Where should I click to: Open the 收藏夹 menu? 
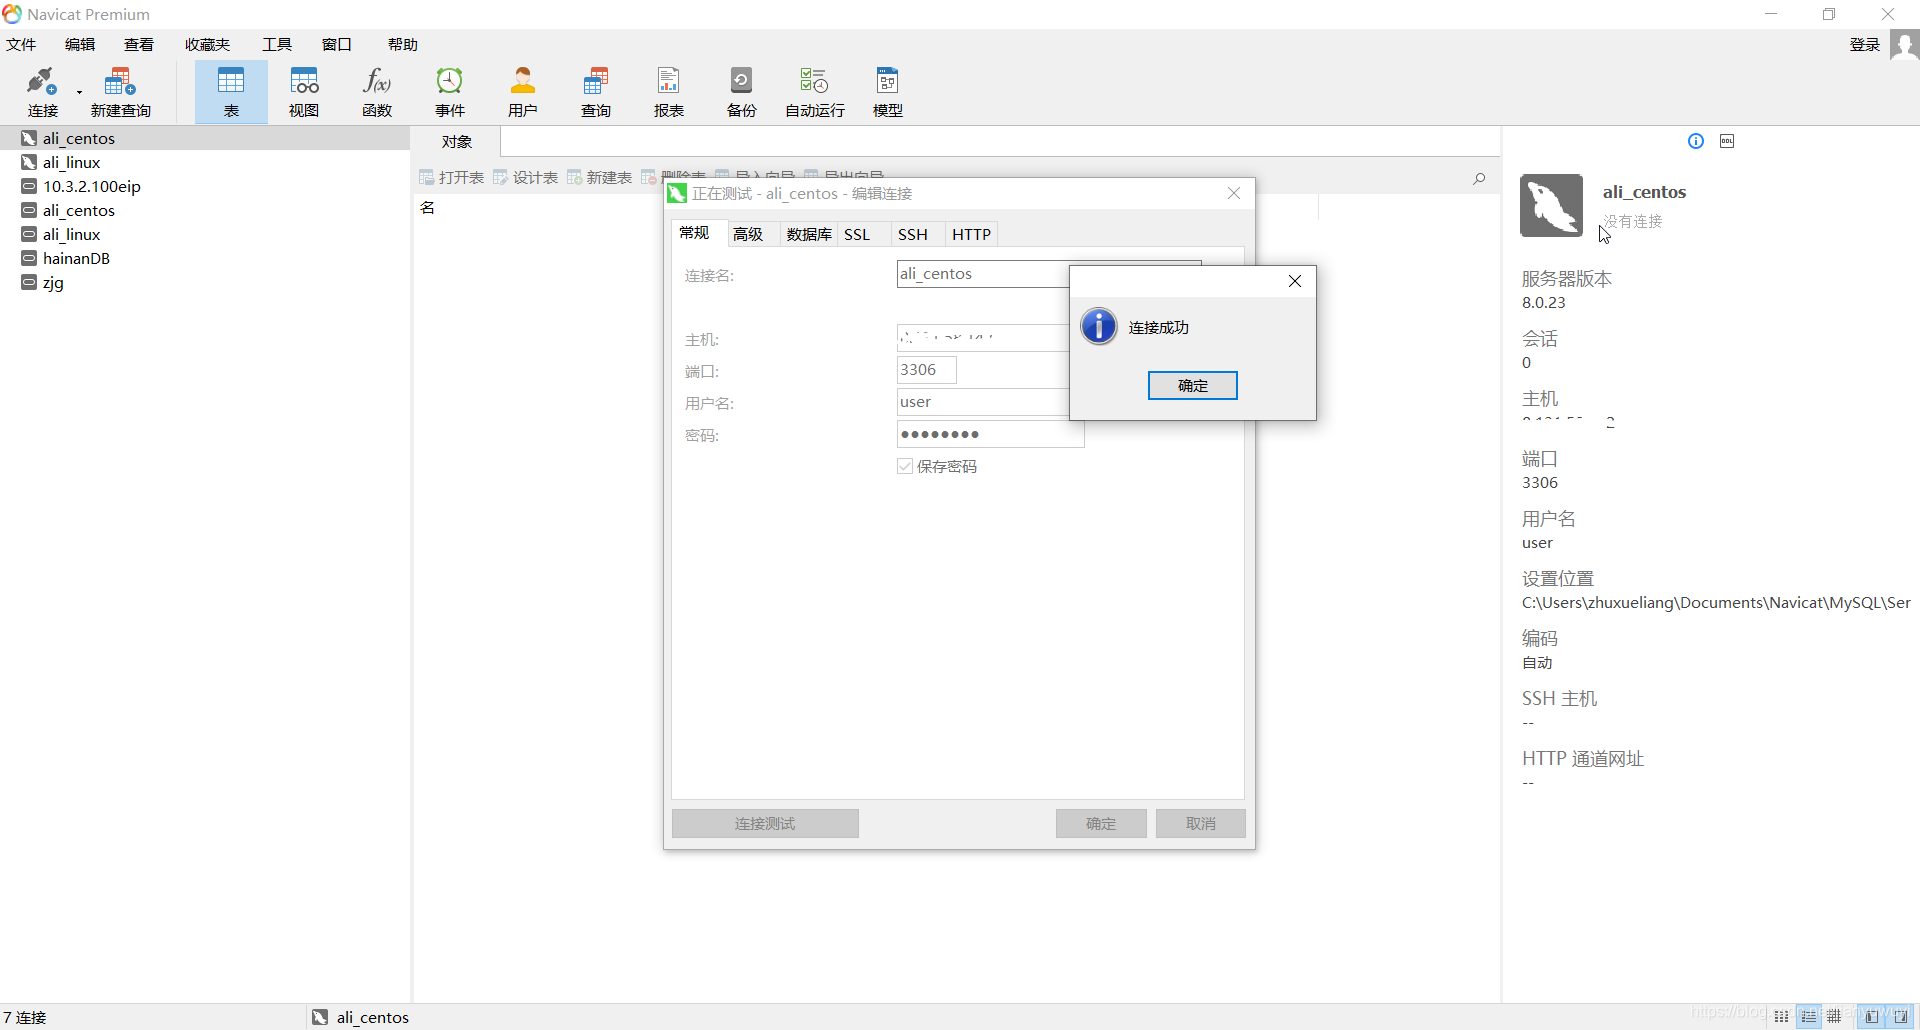point(207,45)
